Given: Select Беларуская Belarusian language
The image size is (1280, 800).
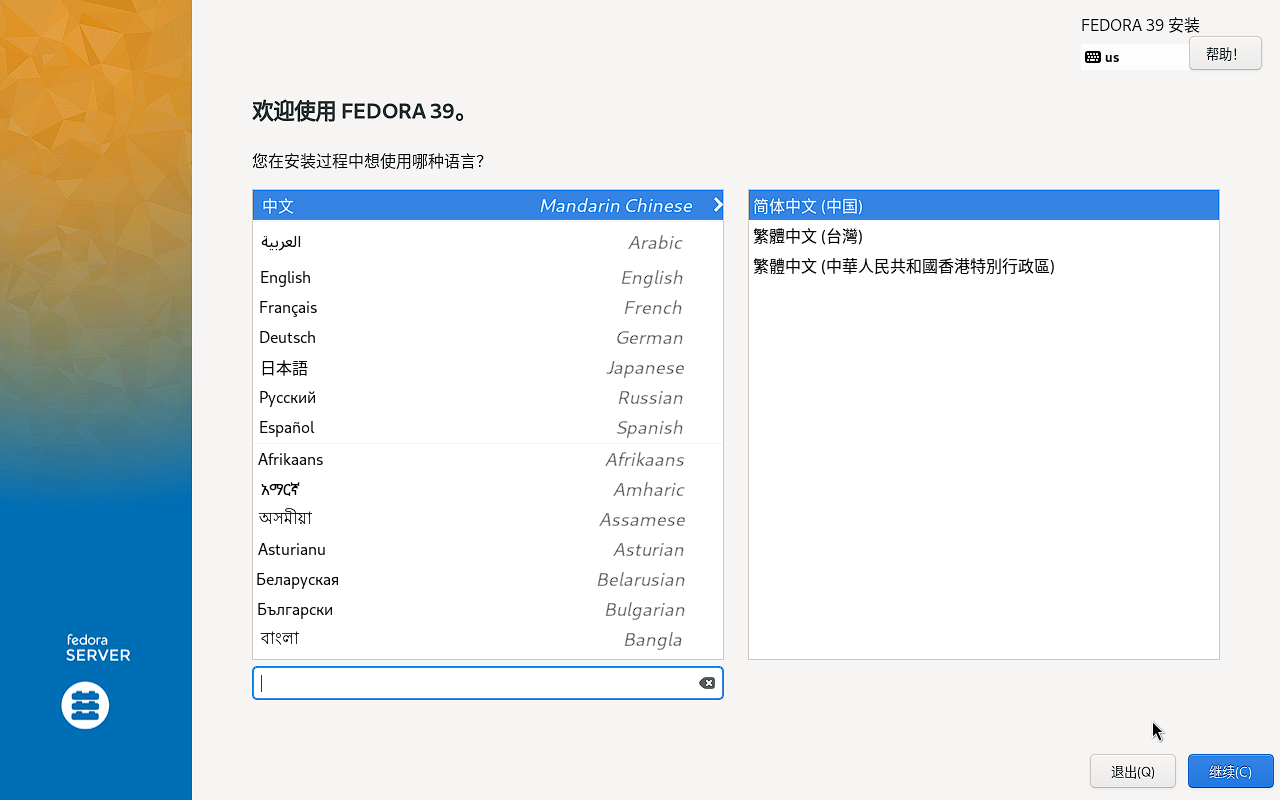Looking at the screenshot, I should point(488,579).
